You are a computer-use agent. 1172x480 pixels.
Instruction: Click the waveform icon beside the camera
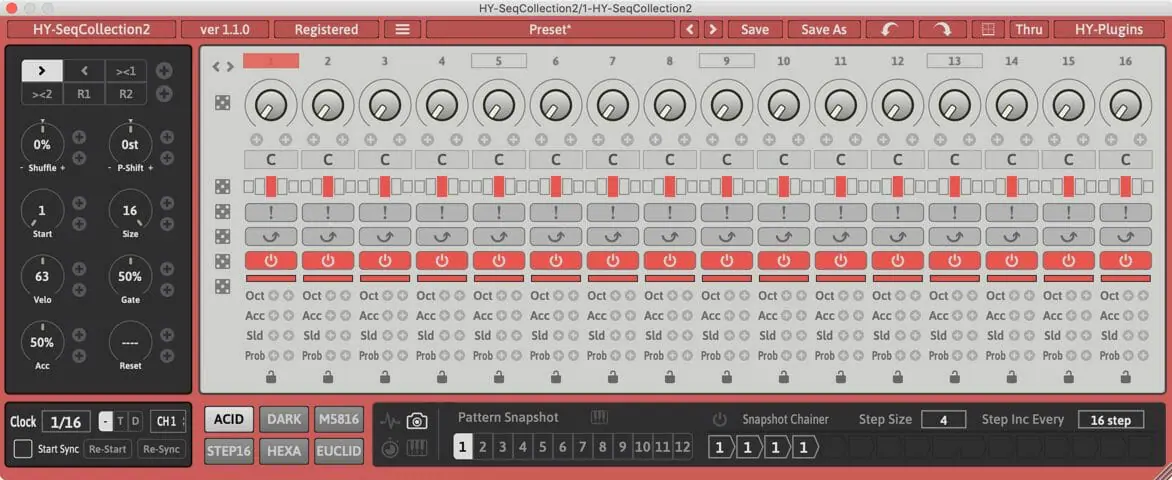[x=390, y=421]
